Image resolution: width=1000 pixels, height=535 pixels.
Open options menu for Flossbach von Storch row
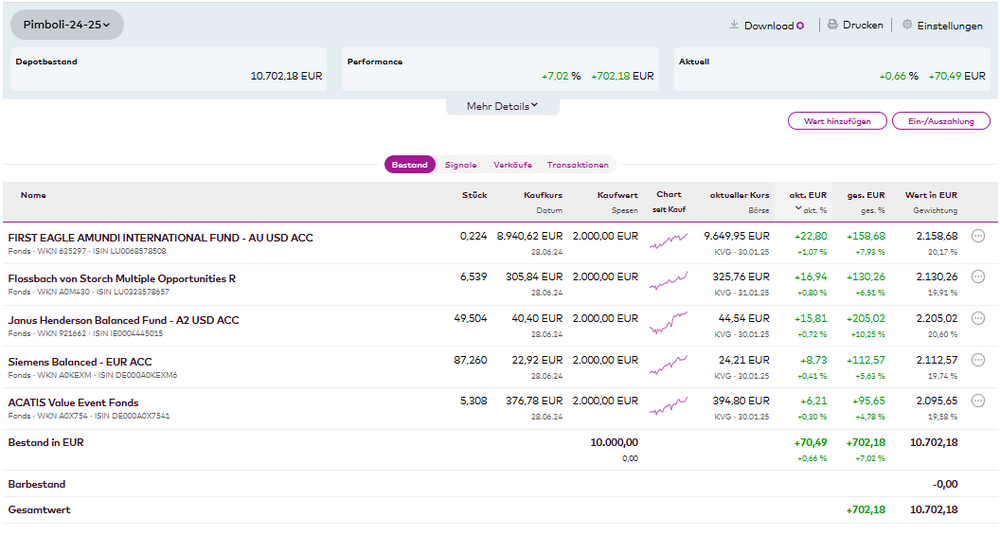click(978, 277)
